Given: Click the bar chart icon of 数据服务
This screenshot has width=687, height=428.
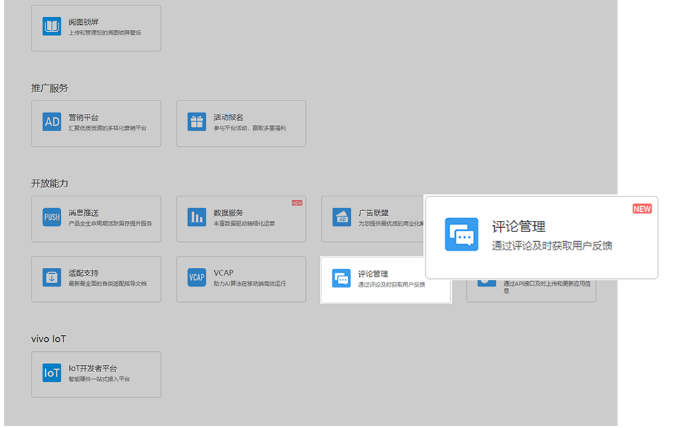Looking at the screenshot, I should point(197,217).
